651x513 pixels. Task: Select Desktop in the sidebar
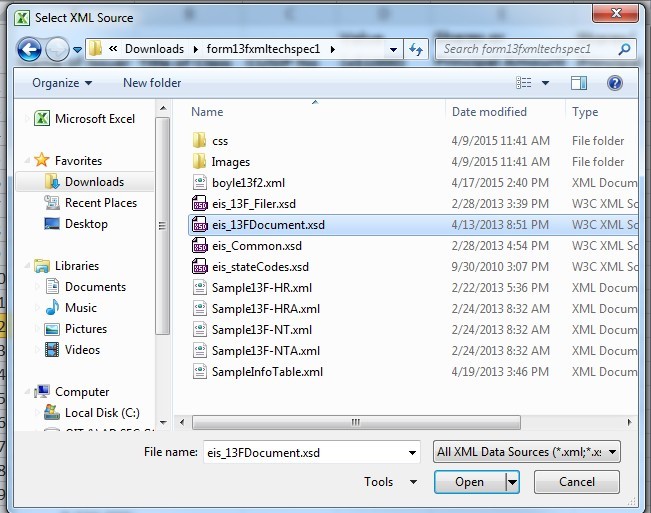[76, 224]
